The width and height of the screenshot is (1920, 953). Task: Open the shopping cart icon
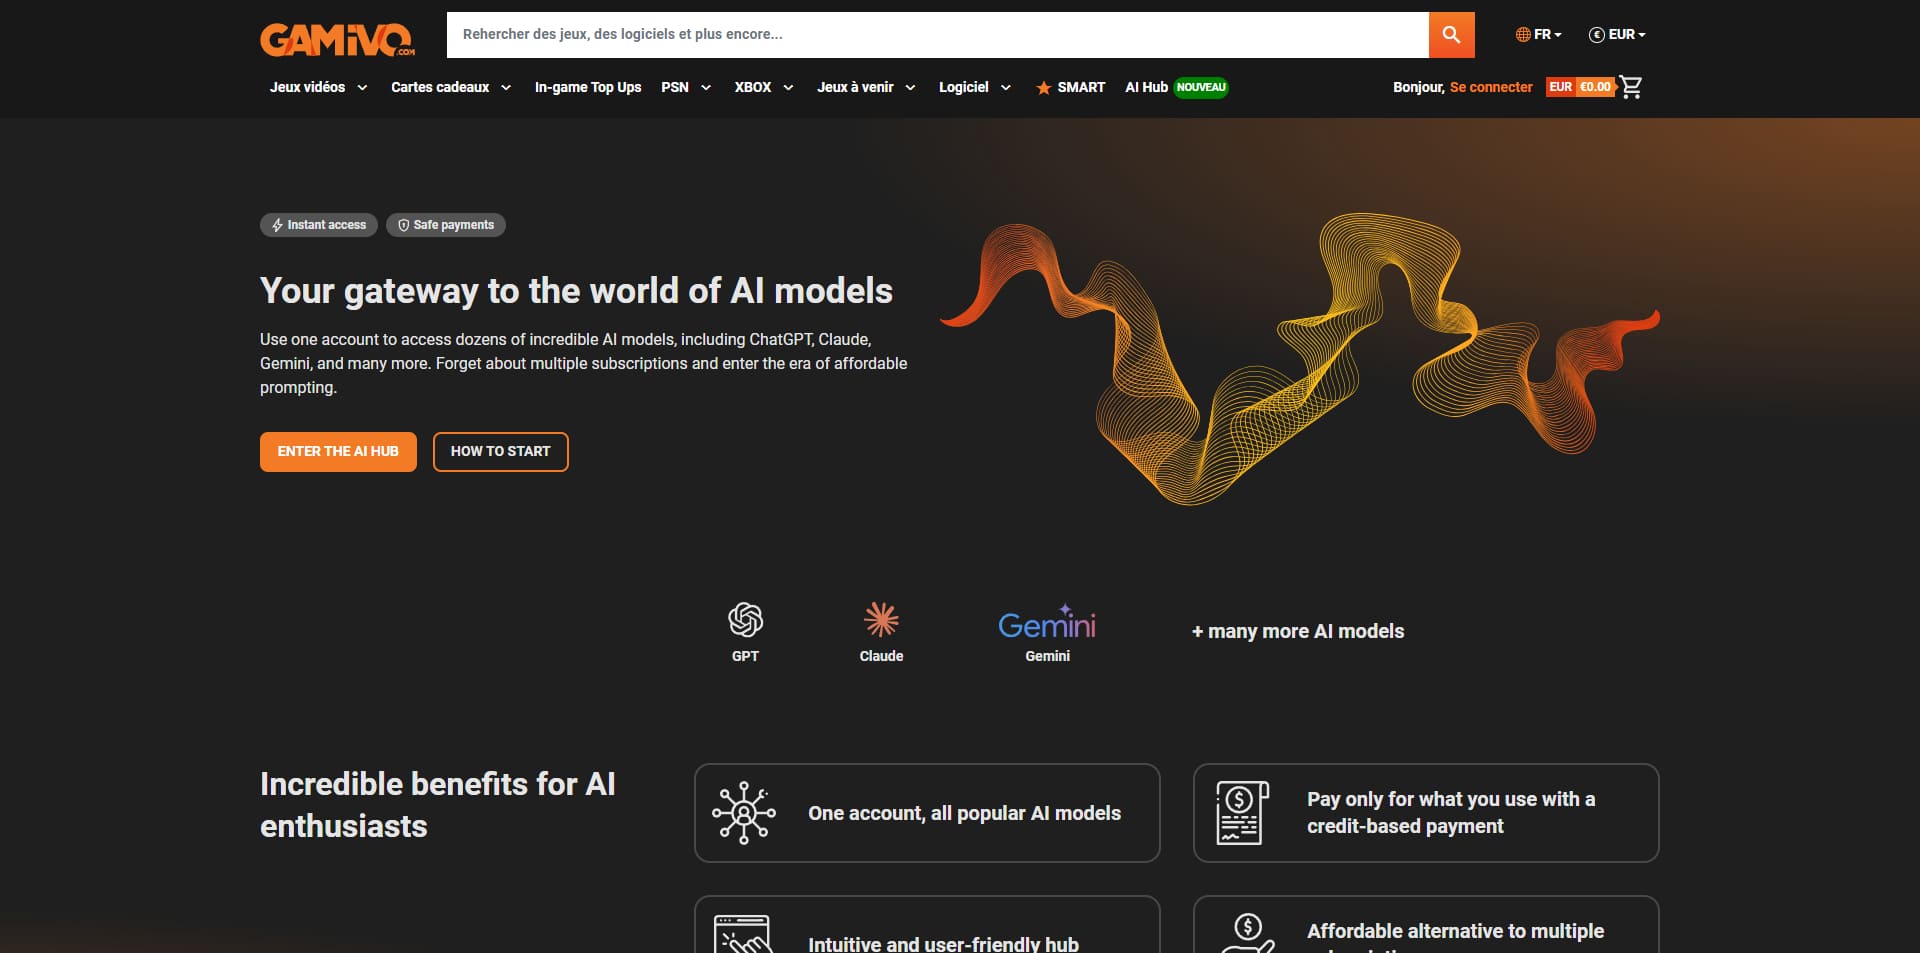tap(1631, 87)
